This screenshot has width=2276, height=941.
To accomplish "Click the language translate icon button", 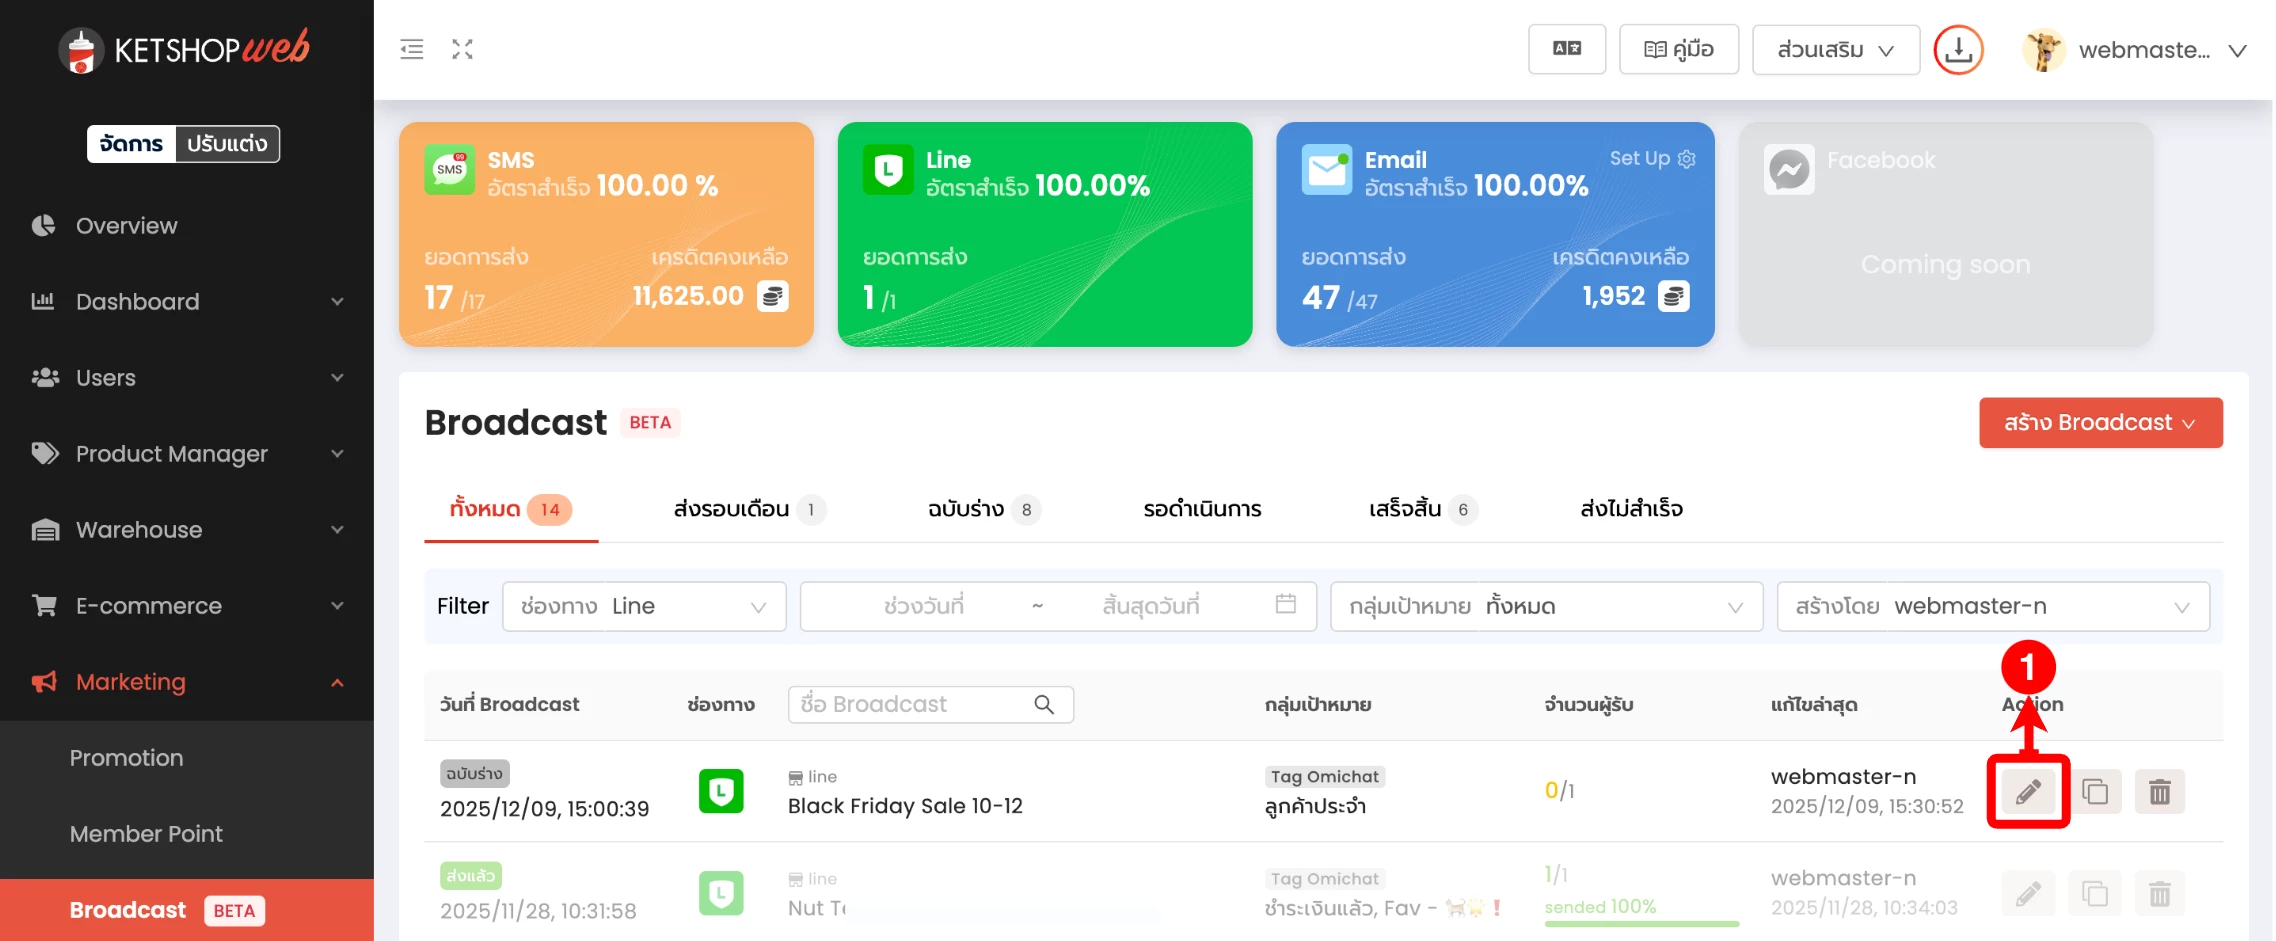I will [x=1566, y=49].
